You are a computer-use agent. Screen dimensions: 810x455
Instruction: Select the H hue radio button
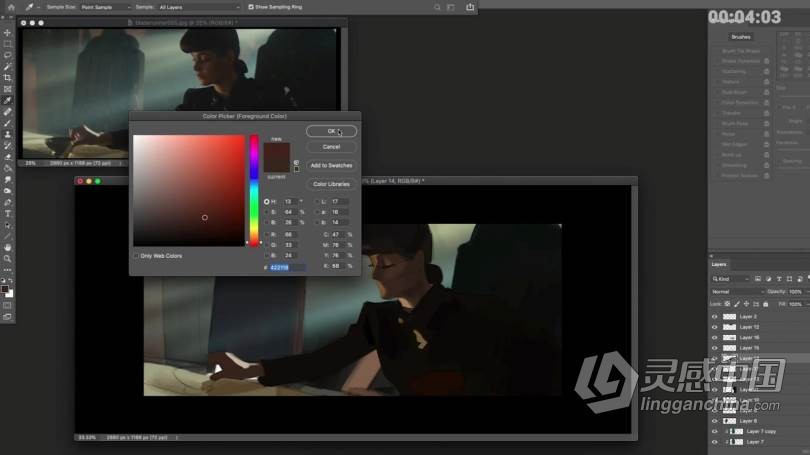pos(267,201)
